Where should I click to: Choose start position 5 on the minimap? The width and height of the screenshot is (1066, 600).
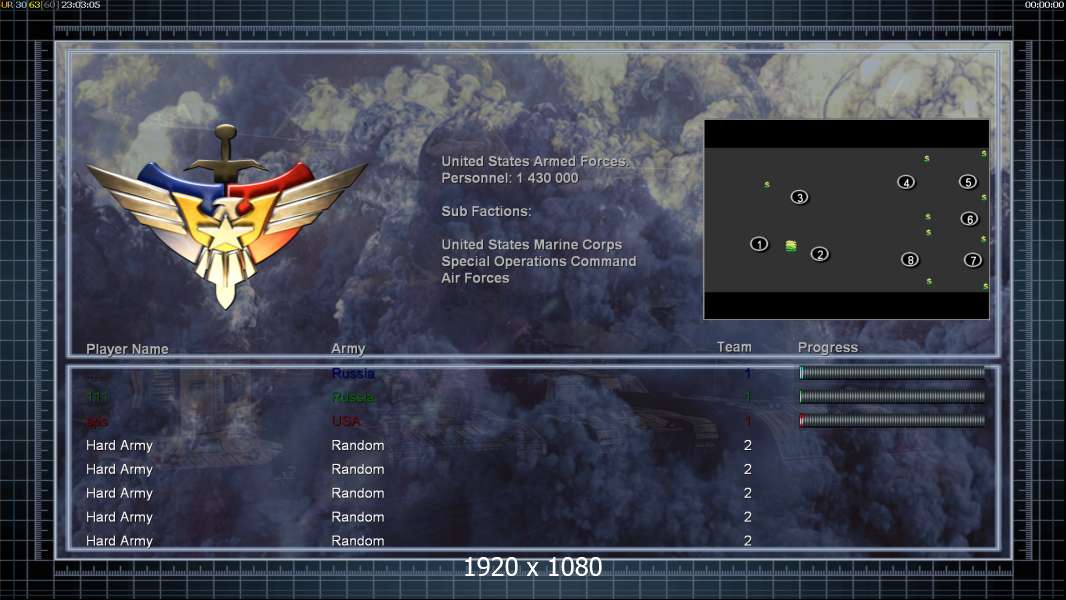[968, 181]
